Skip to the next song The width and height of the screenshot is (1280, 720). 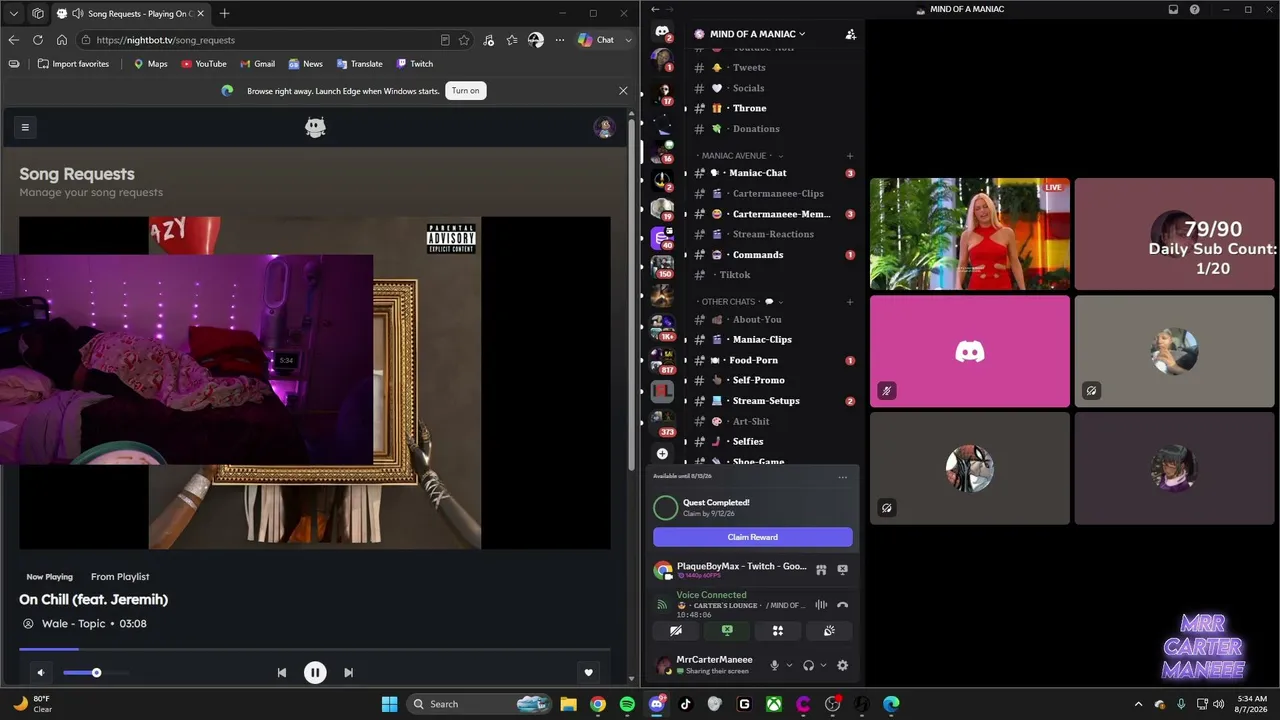pyautogui.click(x=348, y=673)
